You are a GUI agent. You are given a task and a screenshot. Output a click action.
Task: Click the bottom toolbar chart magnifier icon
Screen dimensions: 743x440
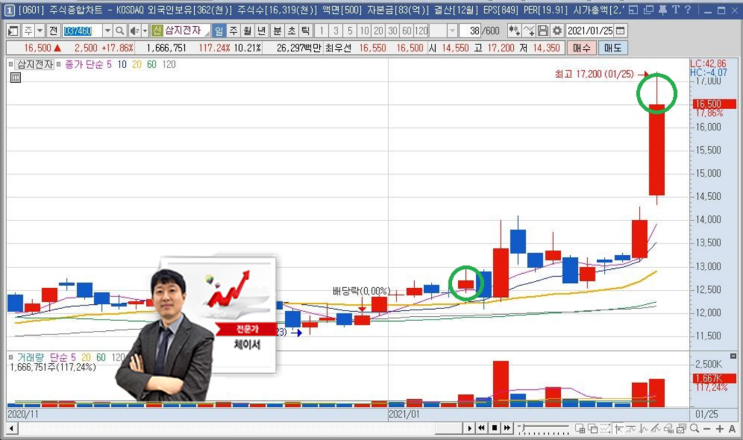pos(694,429)
